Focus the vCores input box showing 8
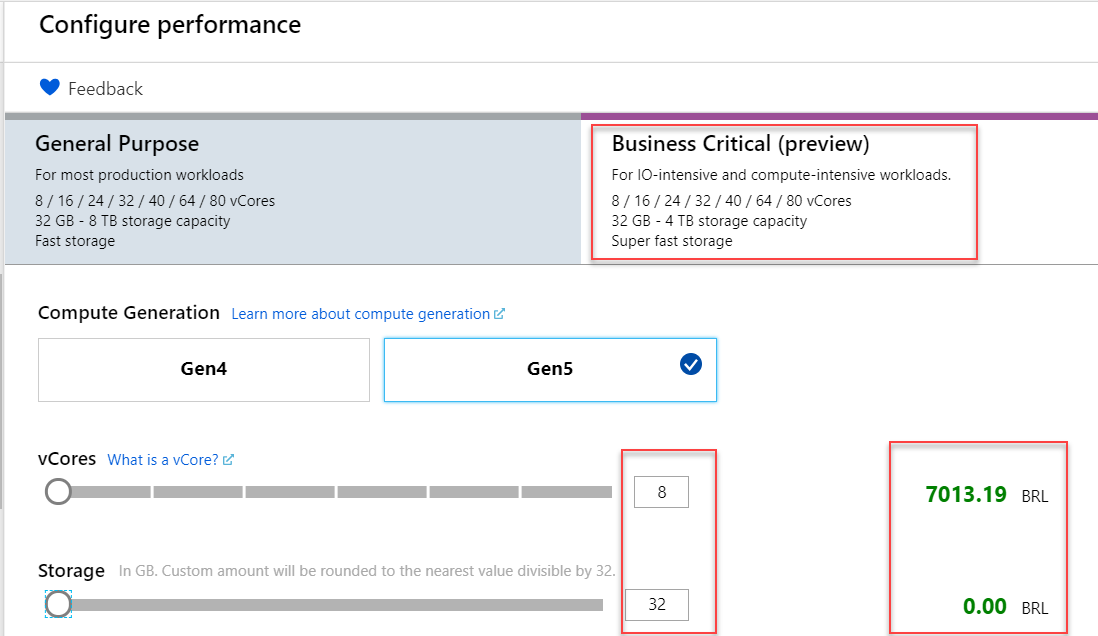Image resolution: width=1098 pixels, height=636 pixels. point(661,492)
